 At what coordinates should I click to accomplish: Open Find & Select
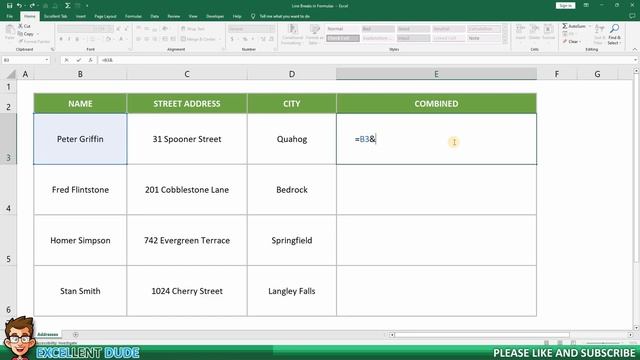614,34
